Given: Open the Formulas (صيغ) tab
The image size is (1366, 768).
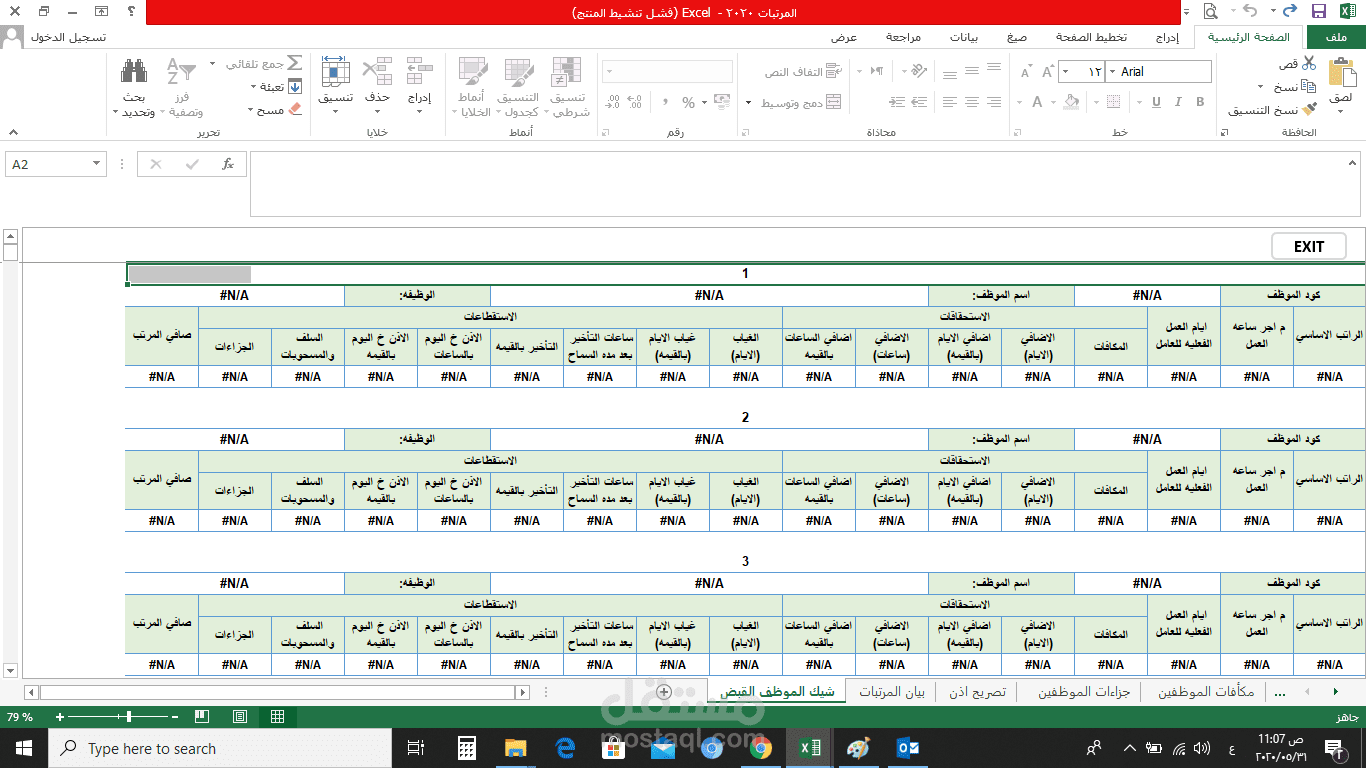Looking at the screenshot, I should (1016, 37).
